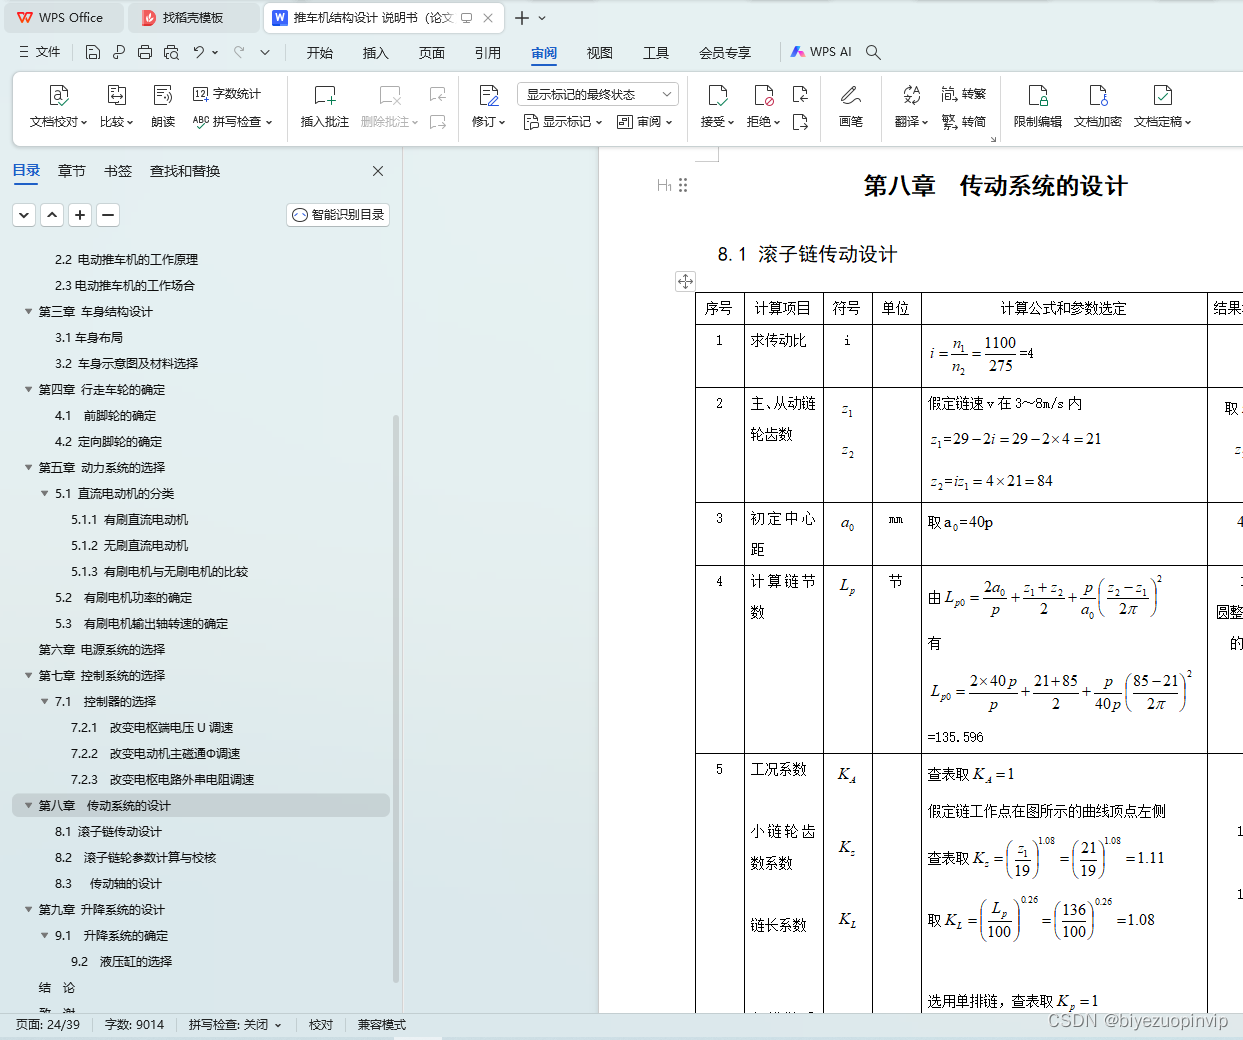Click the Undo arrow icon
The image size is (1243, 1040).
pos(199,52)
